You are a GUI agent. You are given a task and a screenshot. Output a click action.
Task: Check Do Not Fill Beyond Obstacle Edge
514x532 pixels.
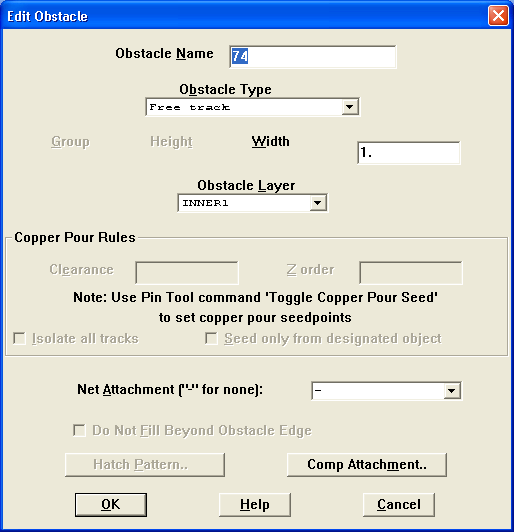pyautogui.click(x=79, y=430)
